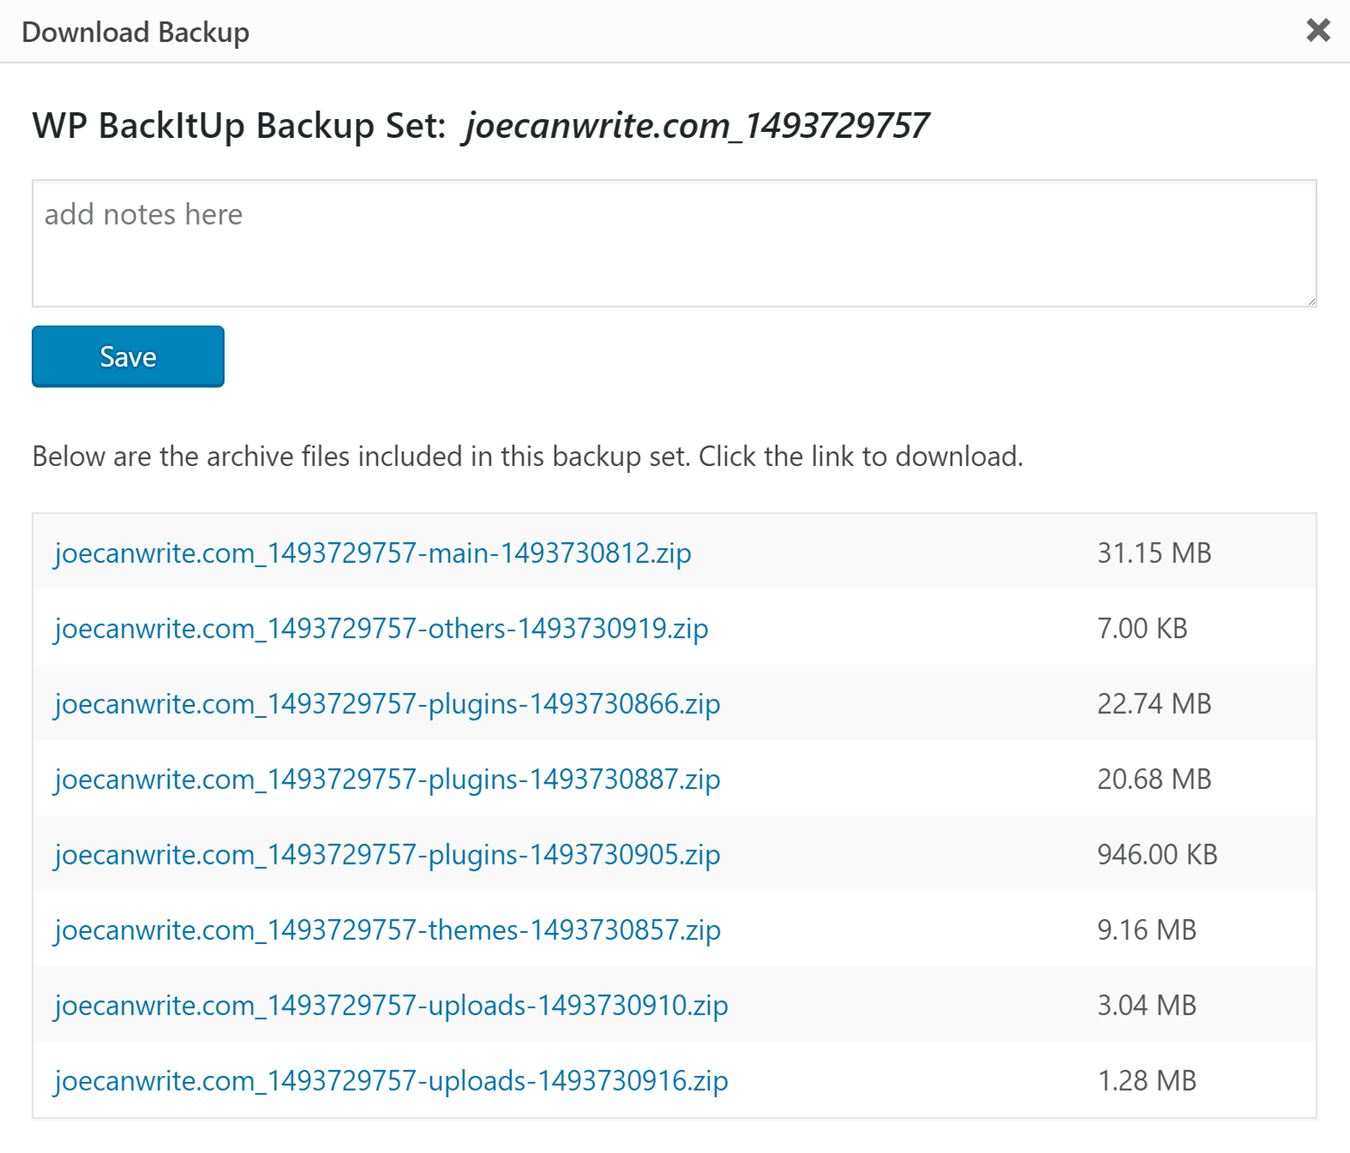
Task: Click the 22.74 MB plugins size
Action: (x=1154, y=704)
